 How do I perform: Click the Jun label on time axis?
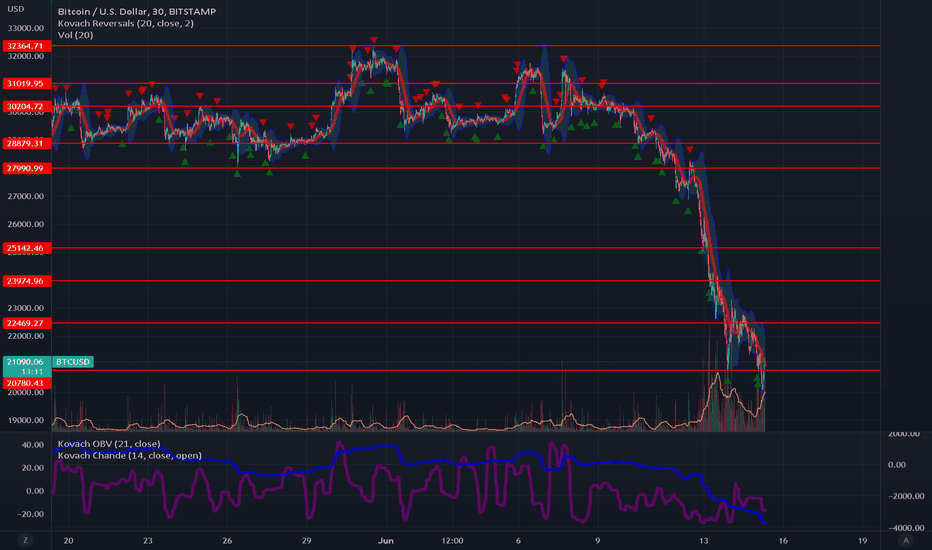coord(386,540)
